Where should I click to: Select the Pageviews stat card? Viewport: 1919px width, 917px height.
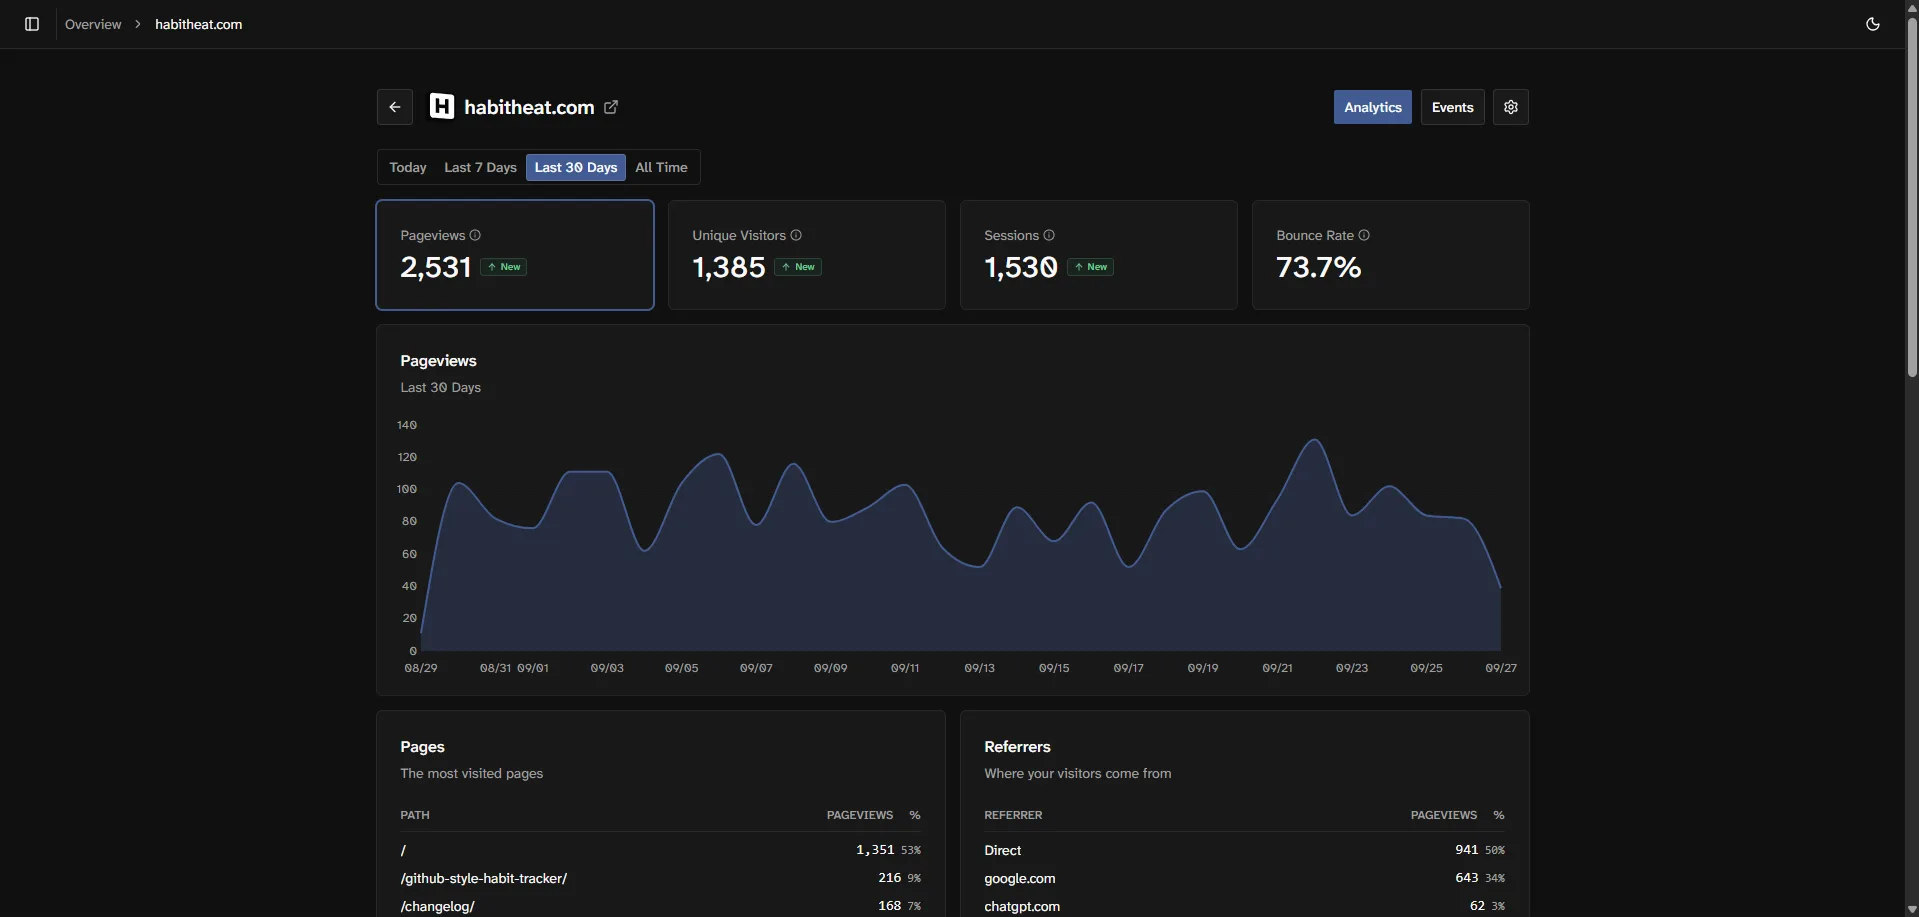[515, 255]
